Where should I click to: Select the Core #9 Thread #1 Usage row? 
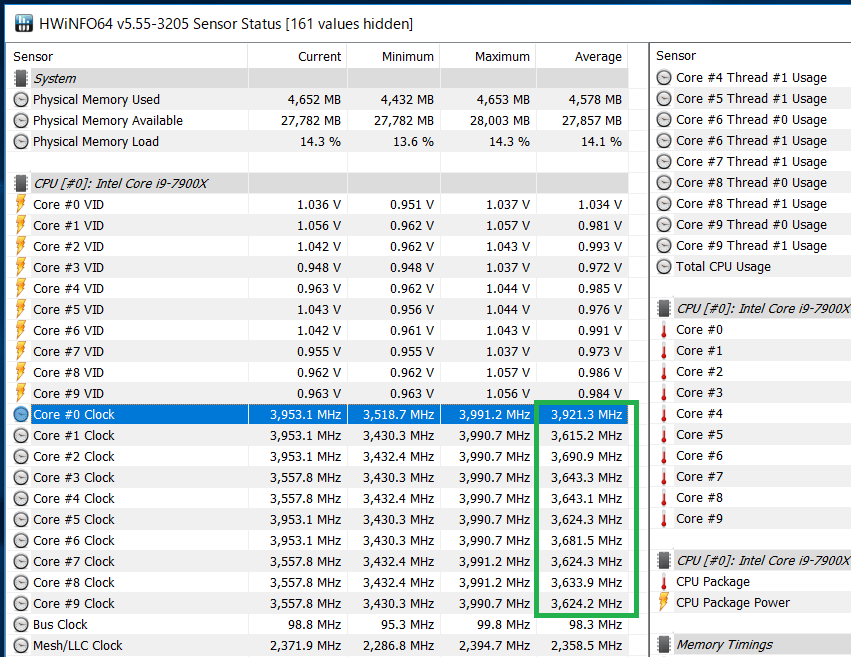tap(752, 246)
